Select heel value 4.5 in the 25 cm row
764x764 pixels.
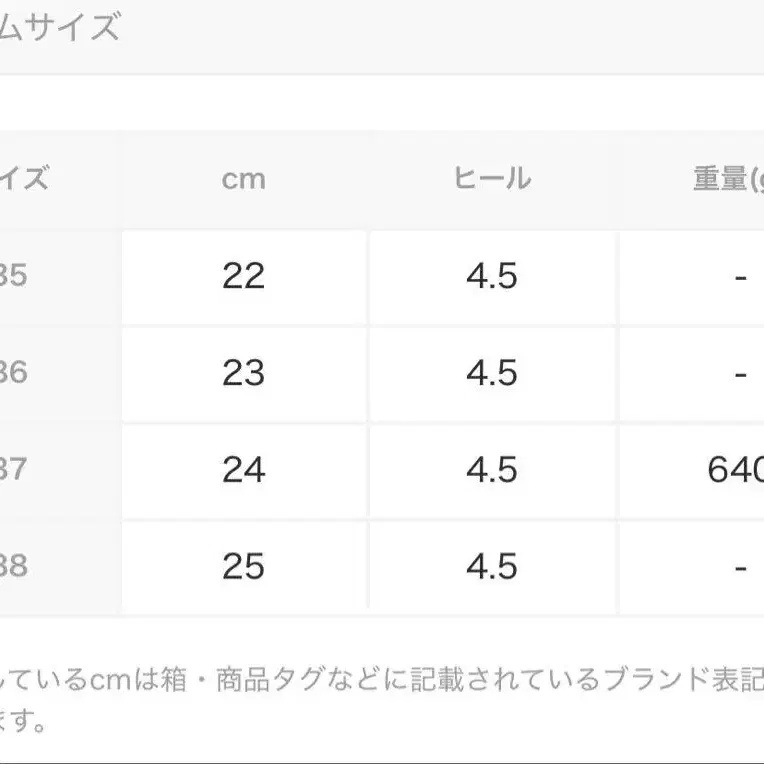coord(492,567)
